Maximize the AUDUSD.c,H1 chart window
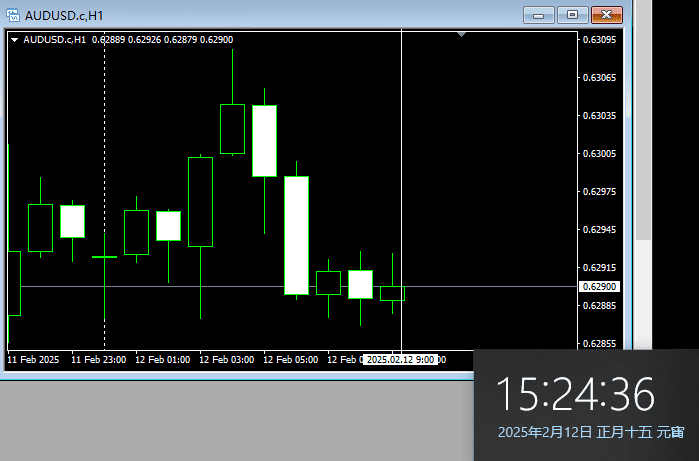 [x=572, y=15]
